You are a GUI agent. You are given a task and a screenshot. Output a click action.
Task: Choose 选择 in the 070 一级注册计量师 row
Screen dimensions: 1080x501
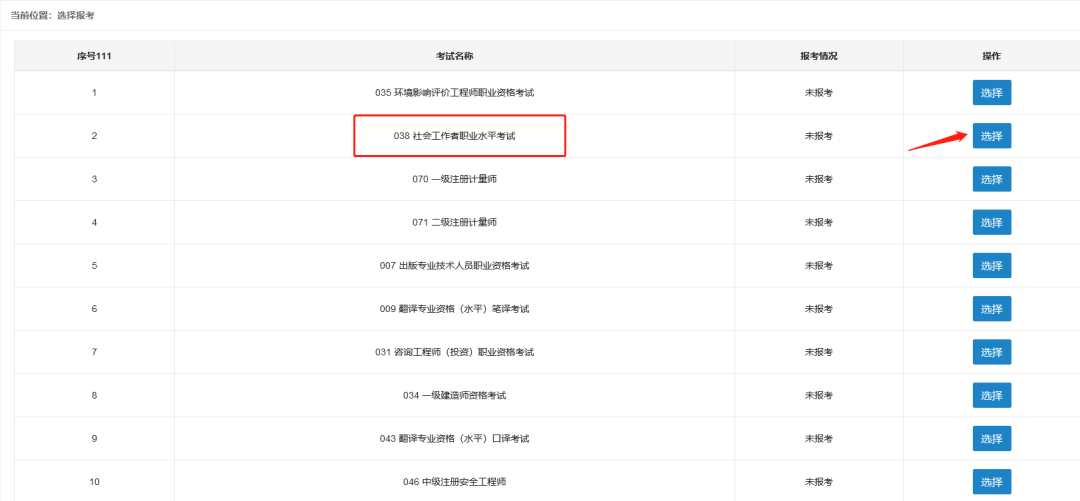pos(992,179)
